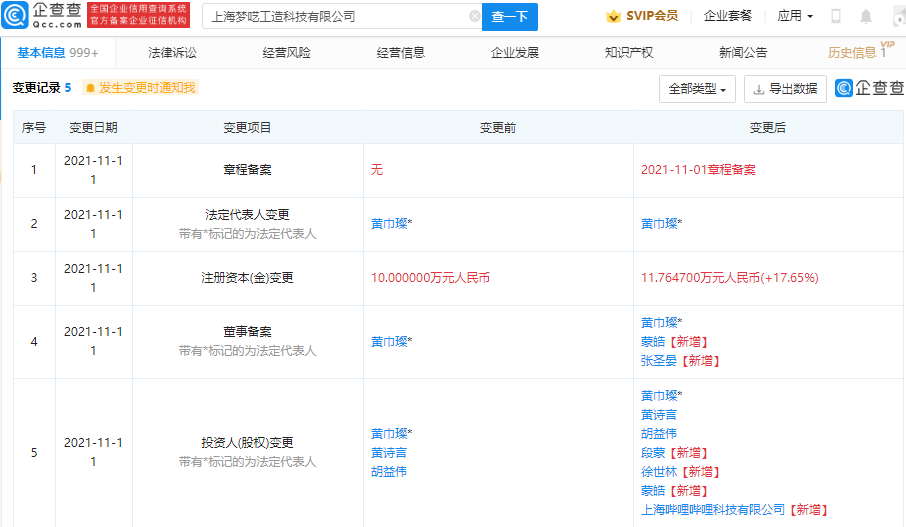
Task: Open the 新闻公告 tab
Action: 743,53
